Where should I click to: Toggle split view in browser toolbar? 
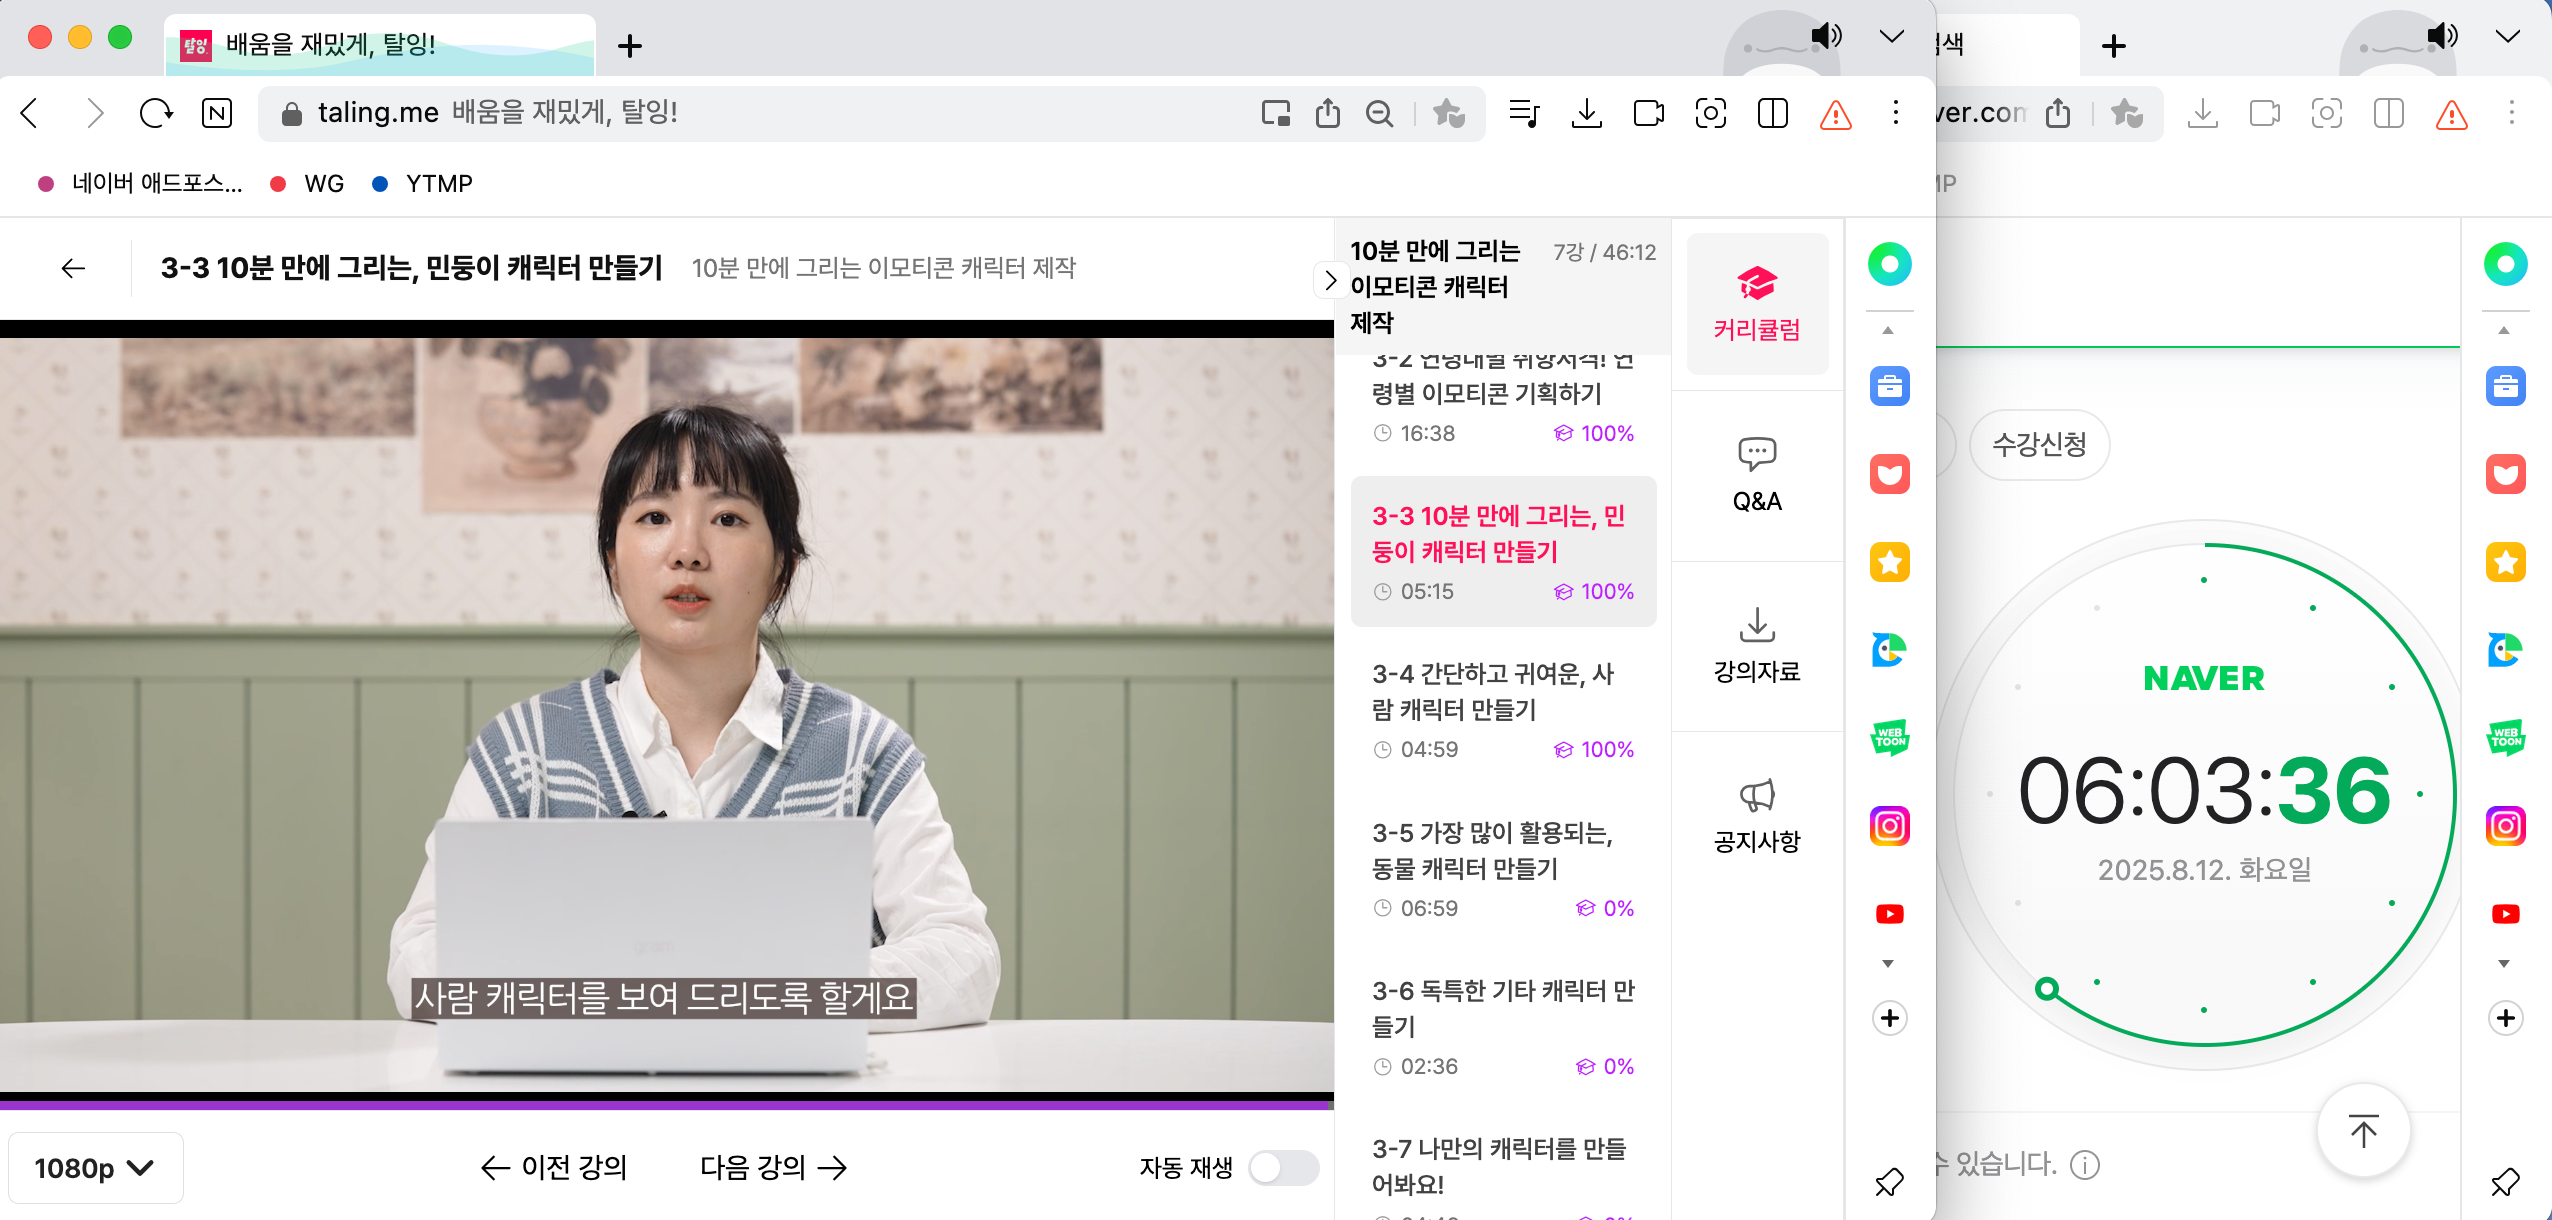click(x=1772, y=113)
